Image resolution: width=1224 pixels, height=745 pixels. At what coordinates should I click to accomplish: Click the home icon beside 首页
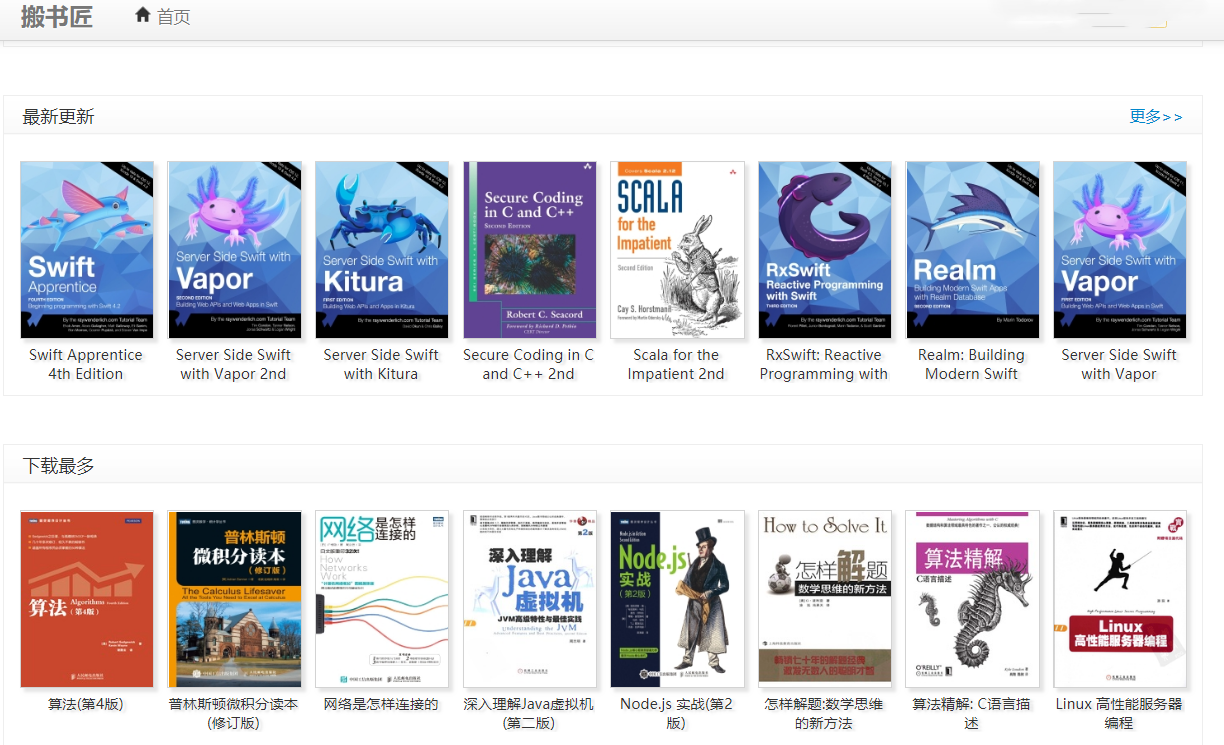143,15
